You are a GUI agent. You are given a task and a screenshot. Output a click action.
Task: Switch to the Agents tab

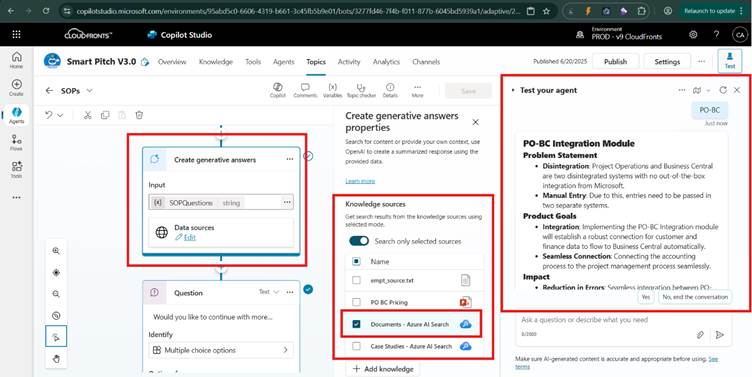point(283,62)
